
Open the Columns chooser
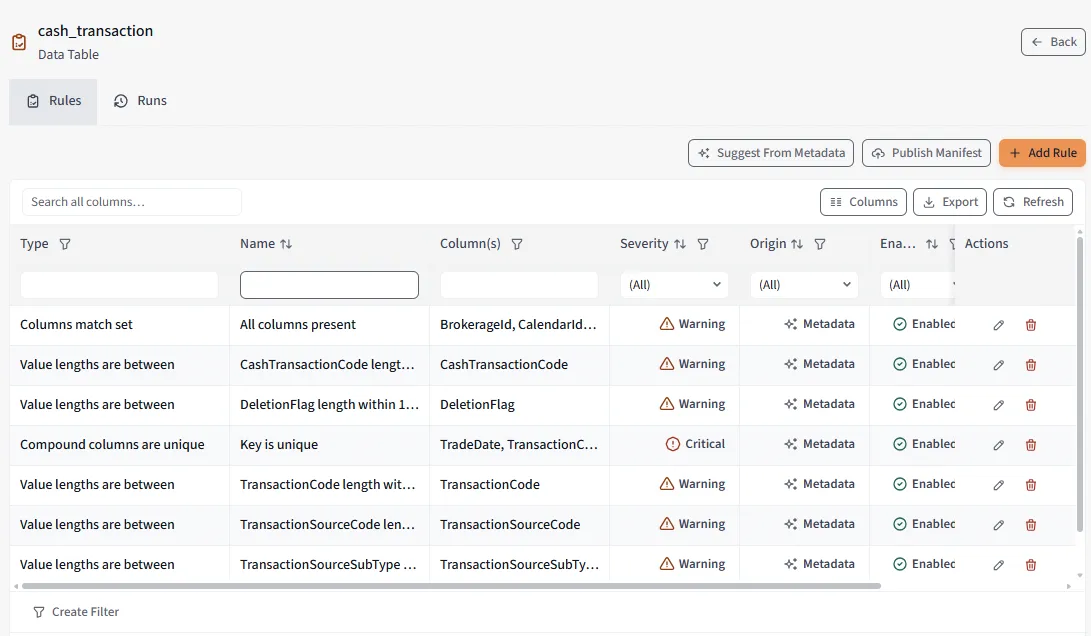coord(863,202)
